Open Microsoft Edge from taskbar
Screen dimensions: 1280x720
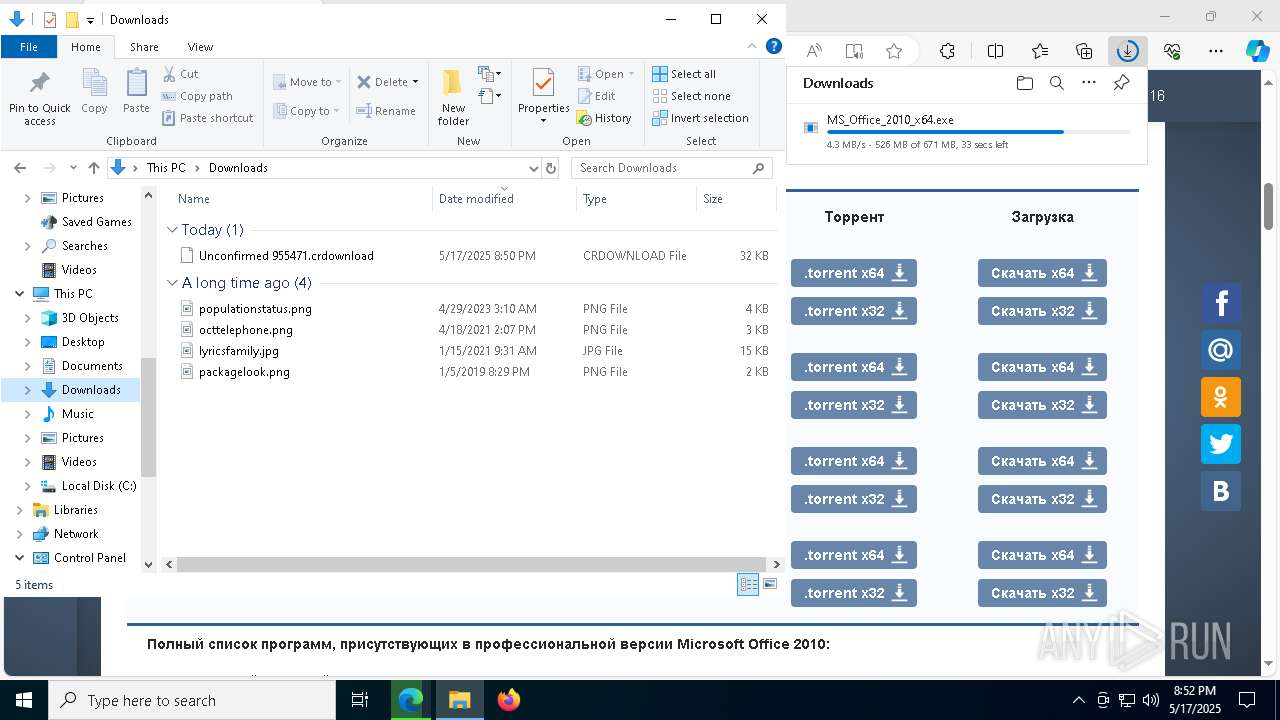(411, 700)
